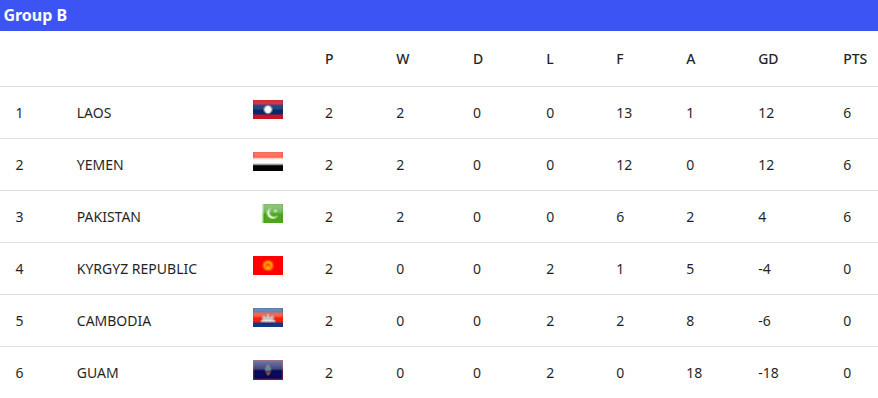The width and height of the screenshot is (878, 398).
Task: Open the YEMEN team name
Action: pyautogui.click(x=100, y=165)
